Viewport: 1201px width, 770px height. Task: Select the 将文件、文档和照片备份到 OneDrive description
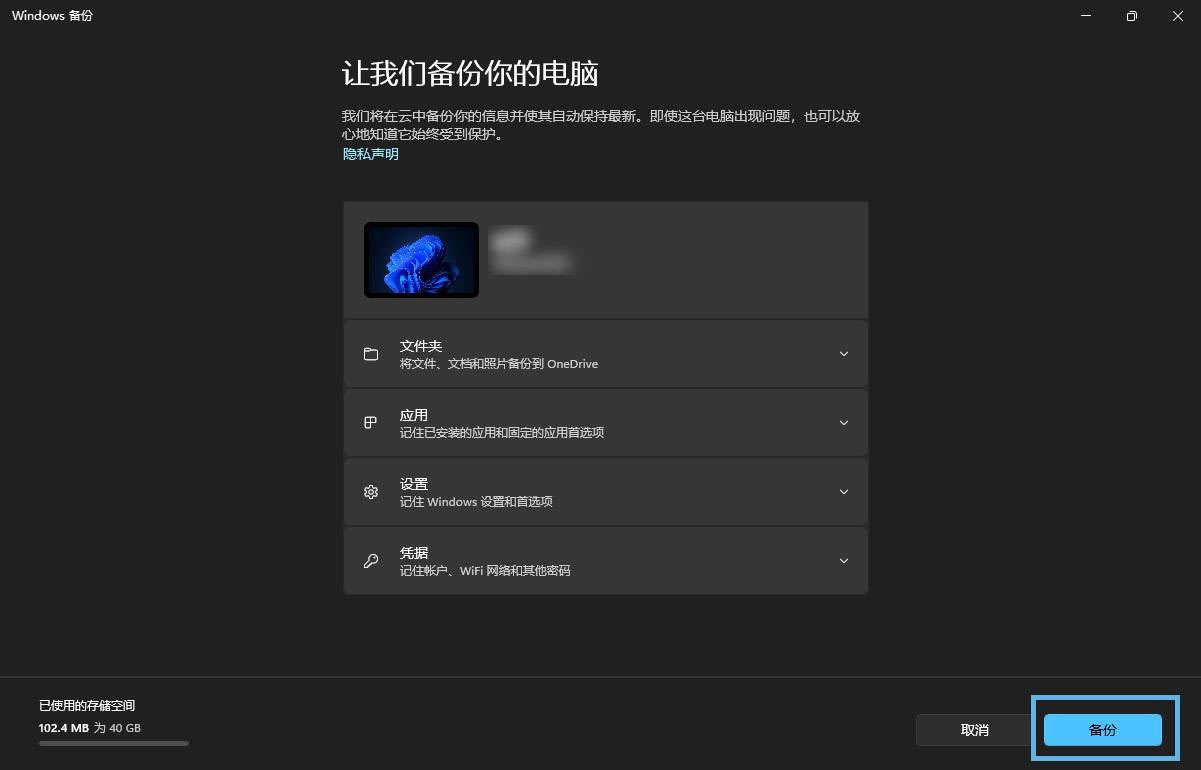coord(498,364)
